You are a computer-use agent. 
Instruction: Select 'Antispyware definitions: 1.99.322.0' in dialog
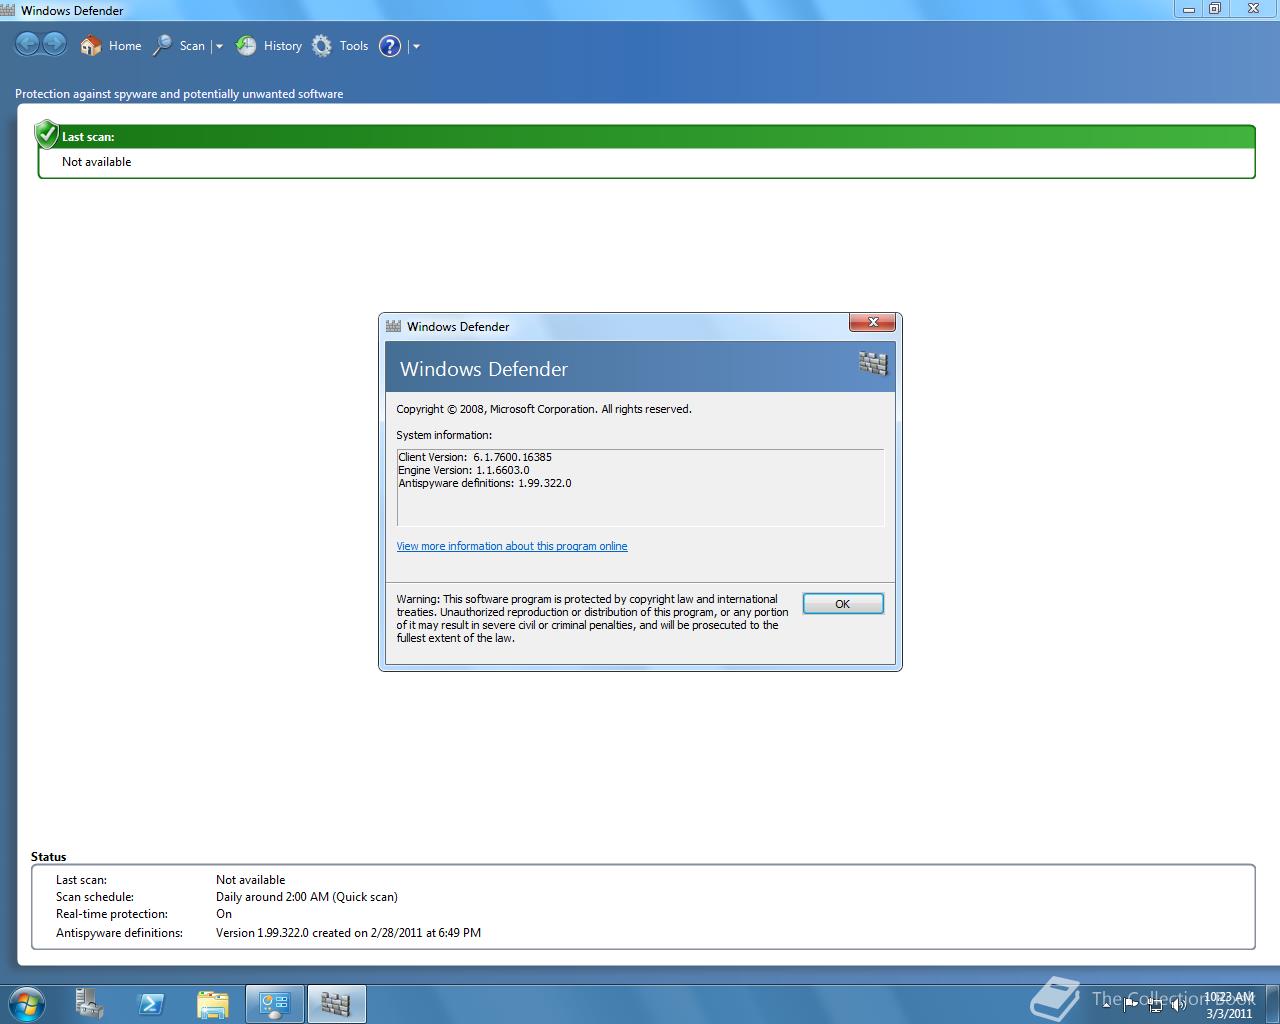[485, 483]
